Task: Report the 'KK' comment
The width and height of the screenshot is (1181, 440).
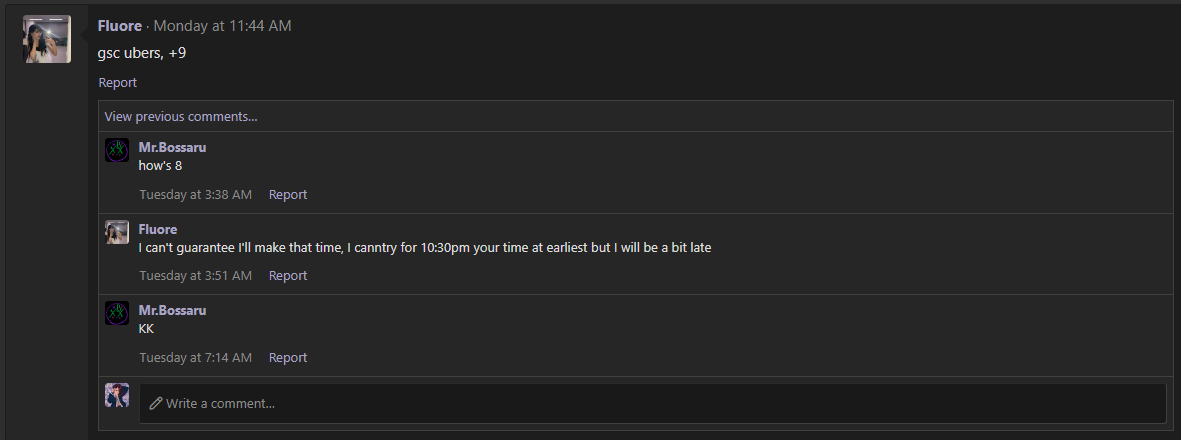Action: click(x=288, y=358)
